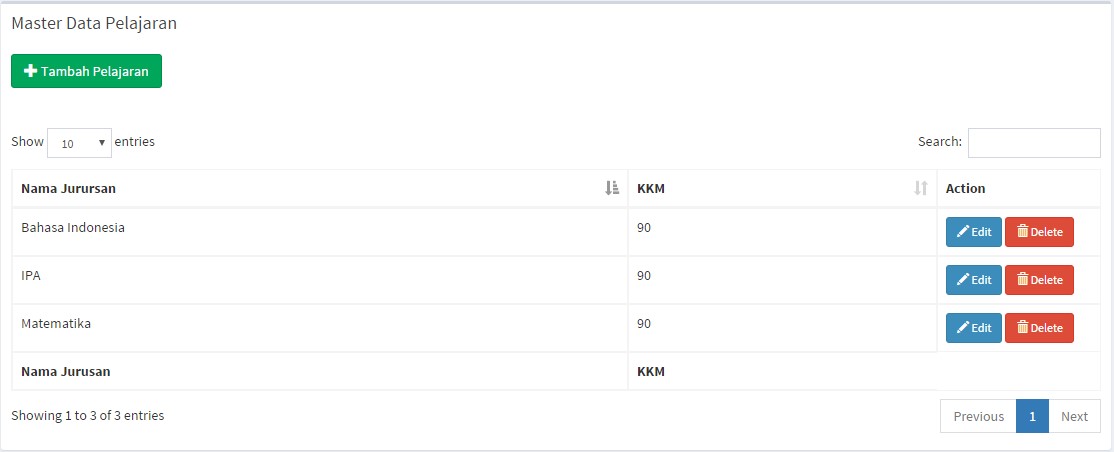1114x452 pixels.
Task: Click pencil icon for Bahasa Indonesia
Action: pos(962,232)
